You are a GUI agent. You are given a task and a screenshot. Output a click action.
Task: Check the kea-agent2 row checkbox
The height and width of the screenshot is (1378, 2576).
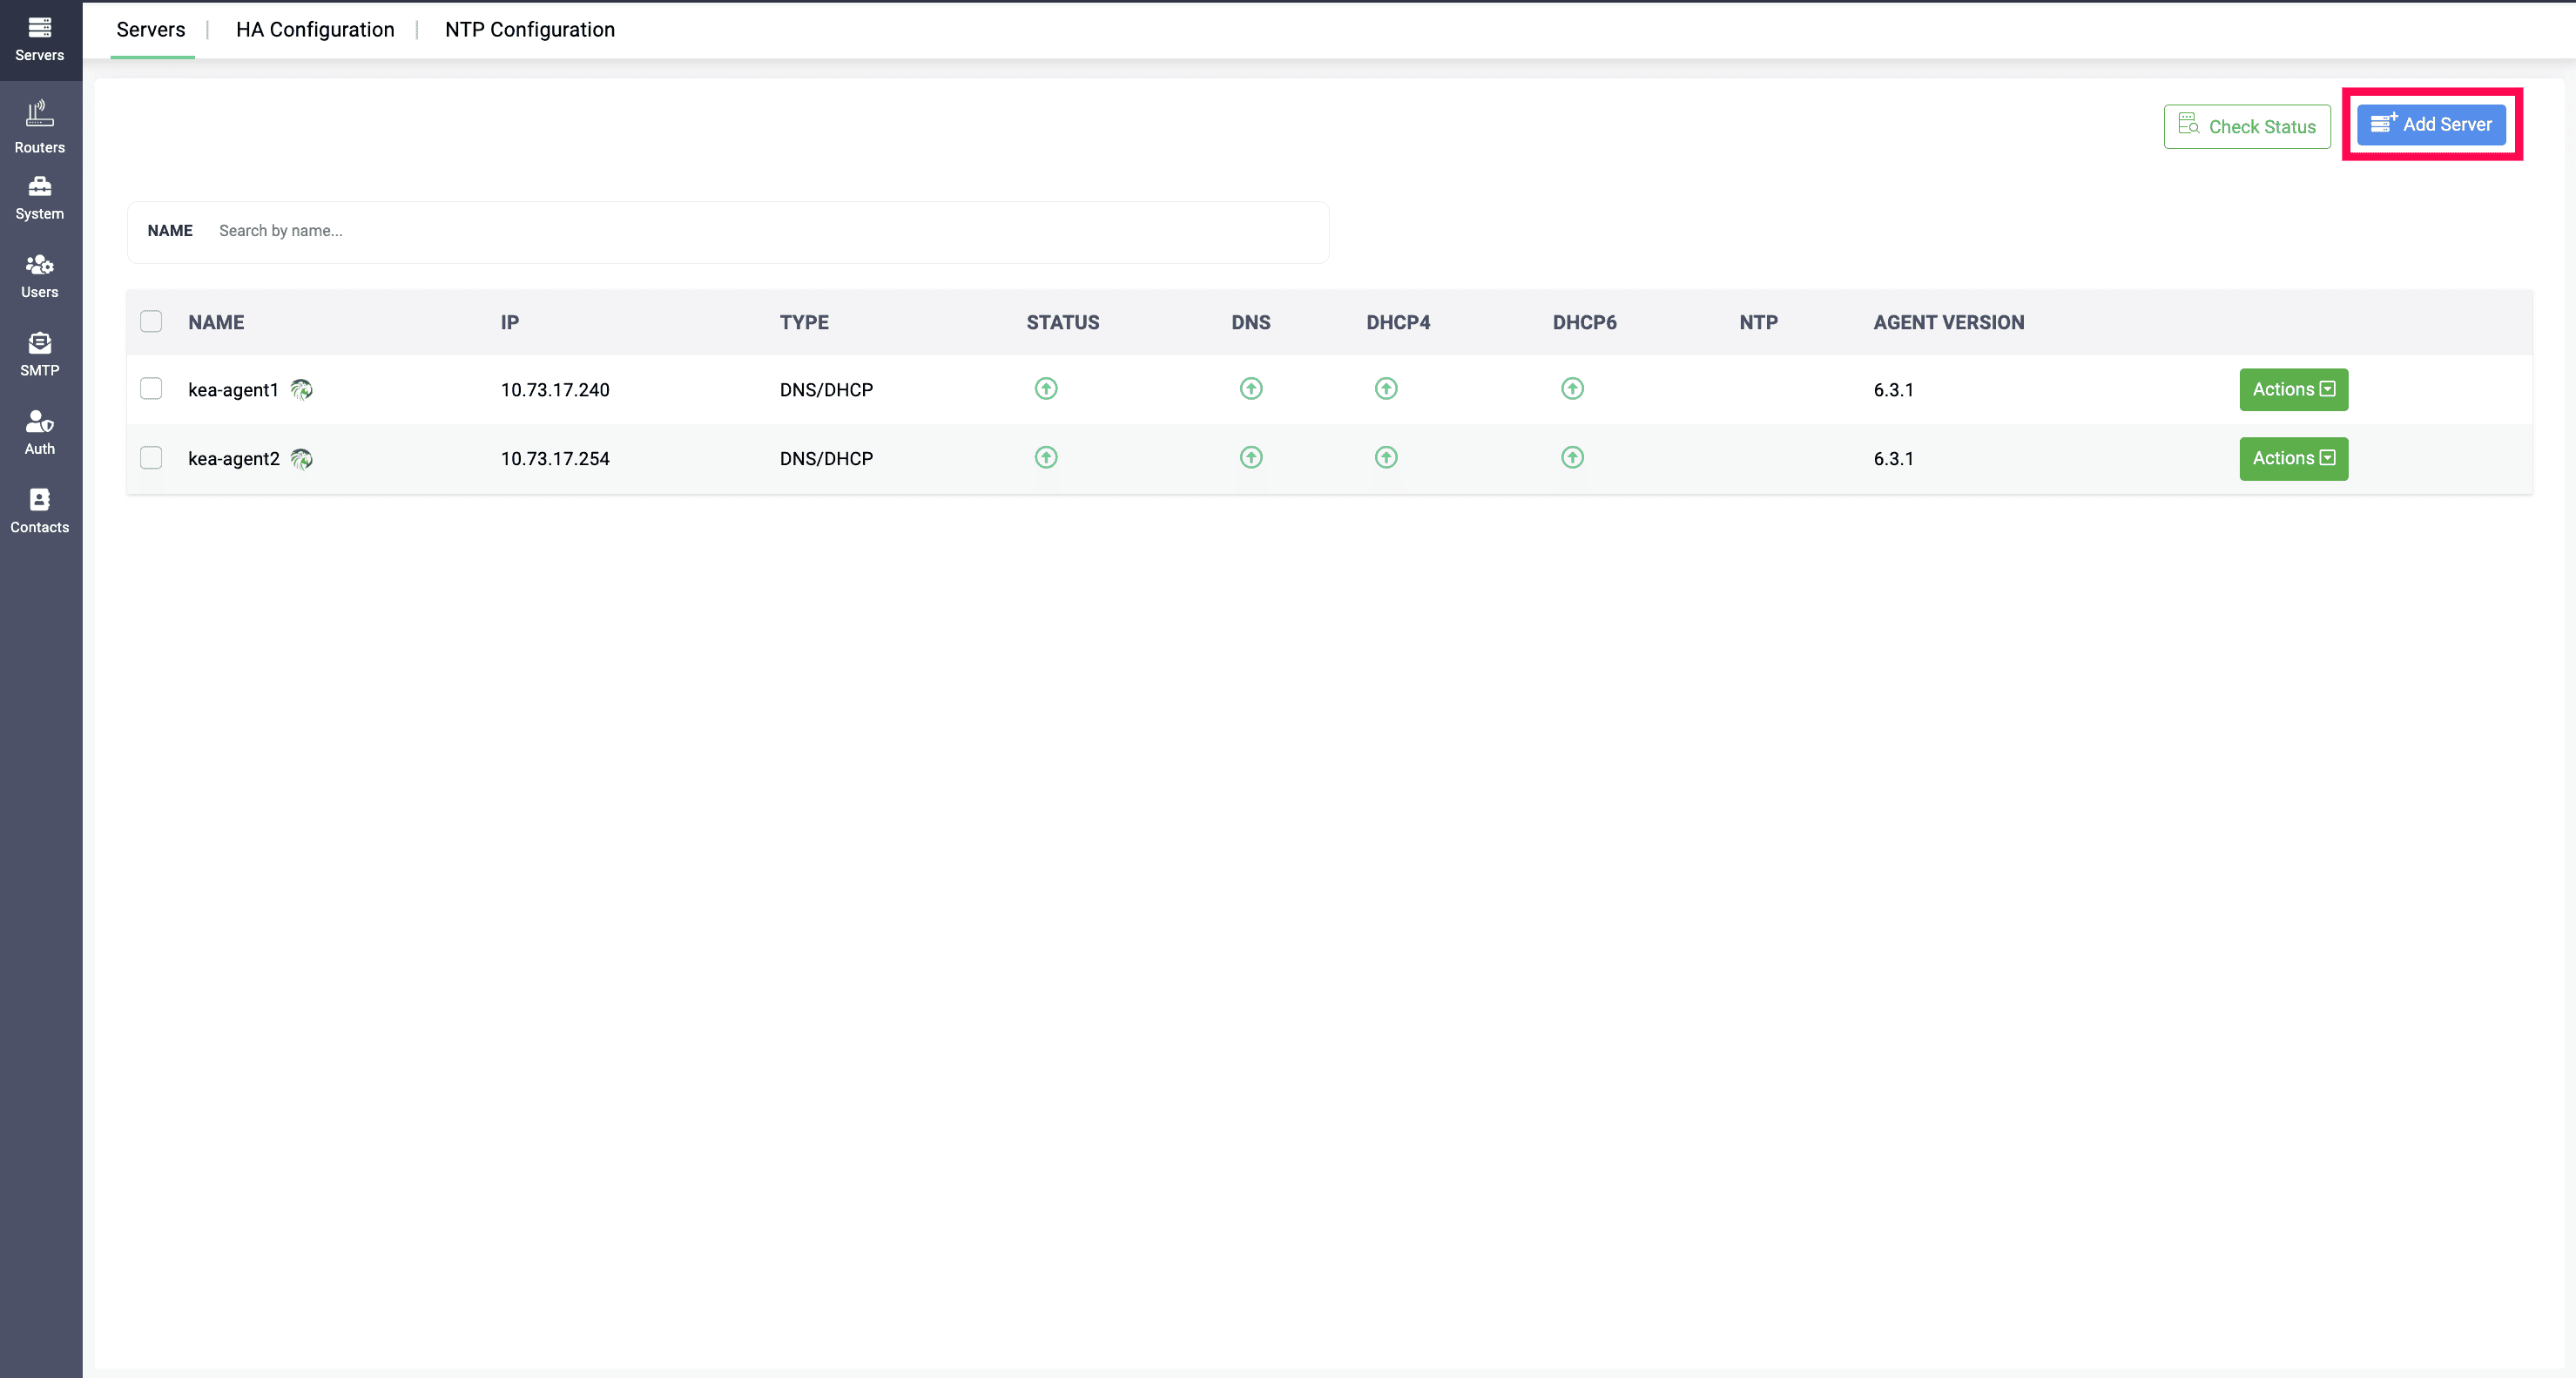[151, 458]
